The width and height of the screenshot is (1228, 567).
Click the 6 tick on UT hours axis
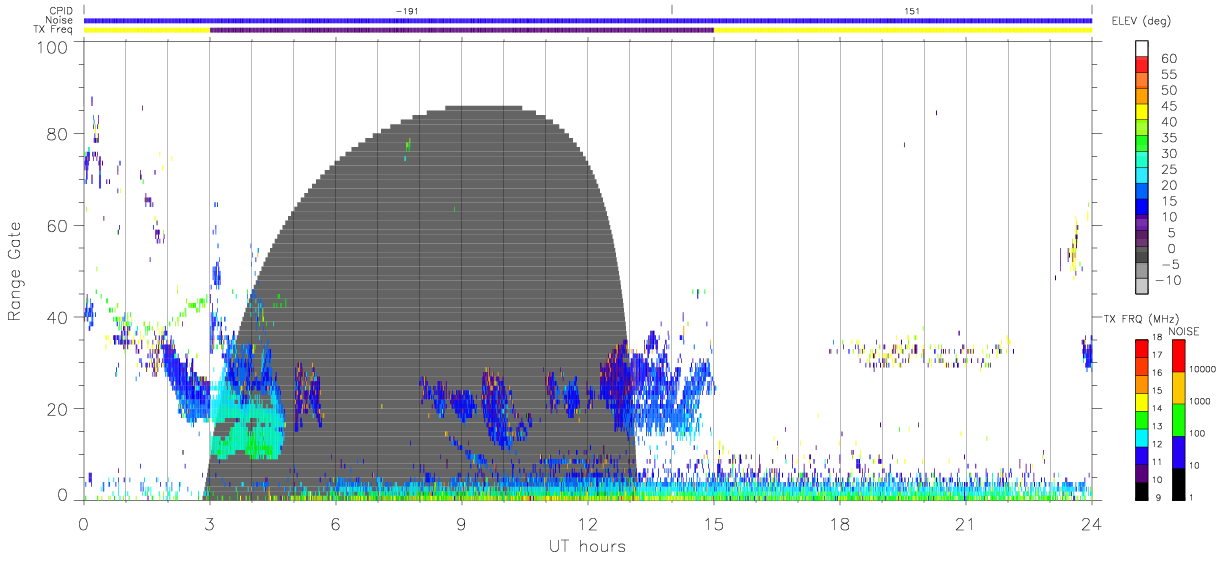pyautogui.click(x=336, y=525)
